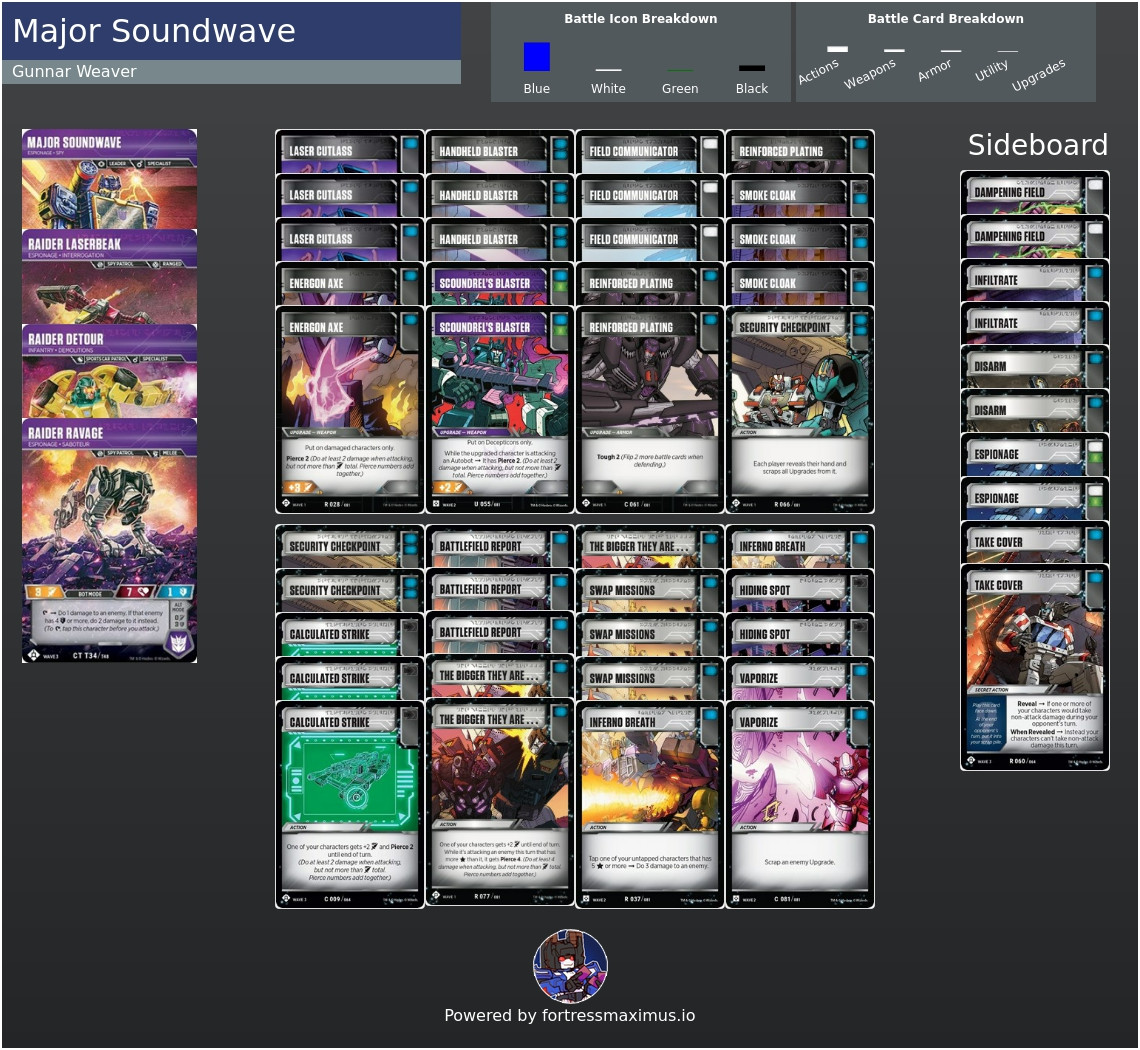This screenshot has height=1050, width=1140.
Task: Click the blue icon on Take Cover full card
Action: click(1095, 577)
